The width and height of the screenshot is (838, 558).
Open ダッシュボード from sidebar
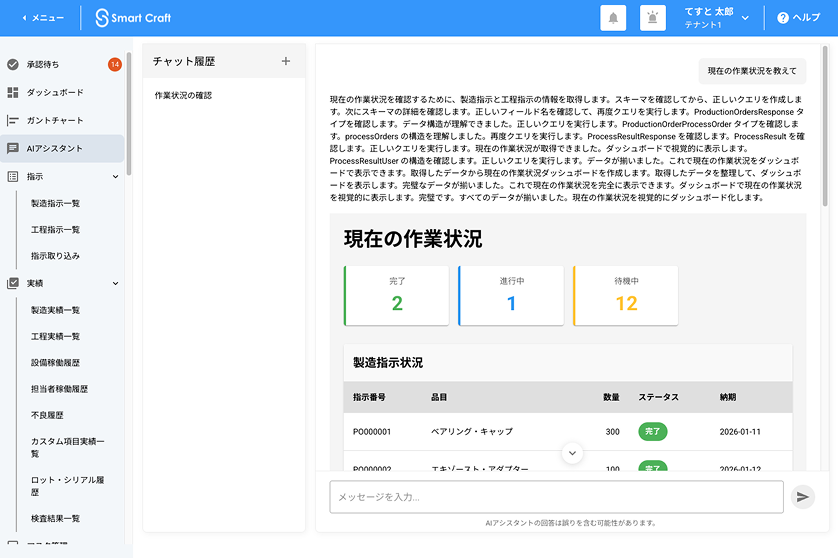(62, 92)
